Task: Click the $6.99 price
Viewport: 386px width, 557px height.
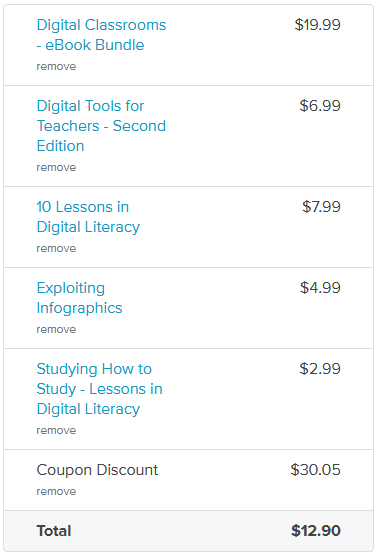Action: tap(320, 106)
